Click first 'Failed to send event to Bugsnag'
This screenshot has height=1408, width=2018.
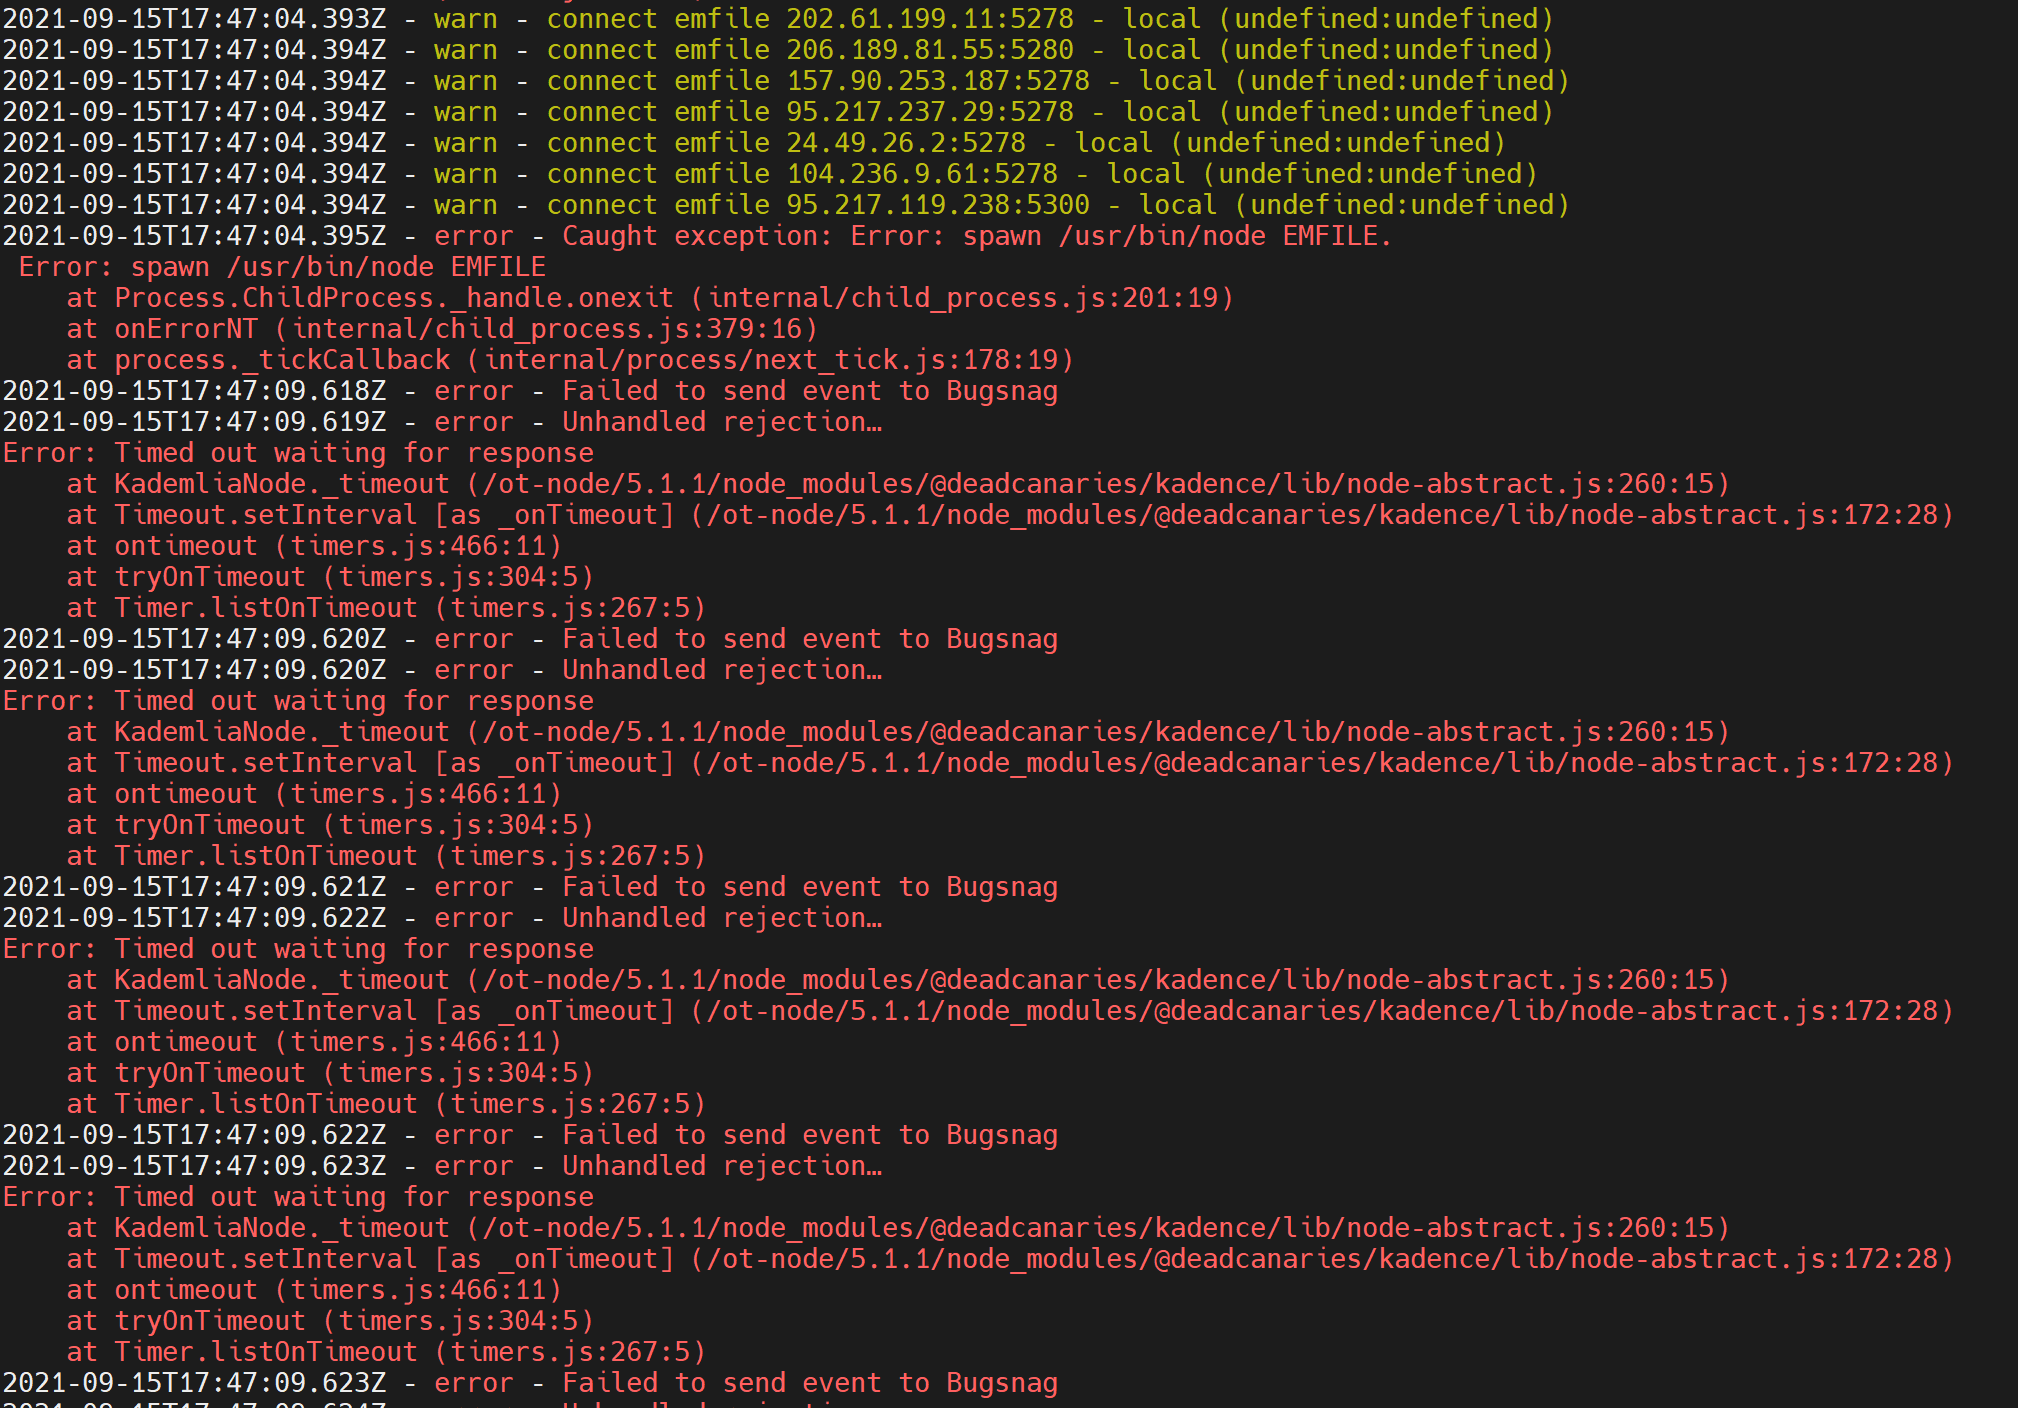809,391
